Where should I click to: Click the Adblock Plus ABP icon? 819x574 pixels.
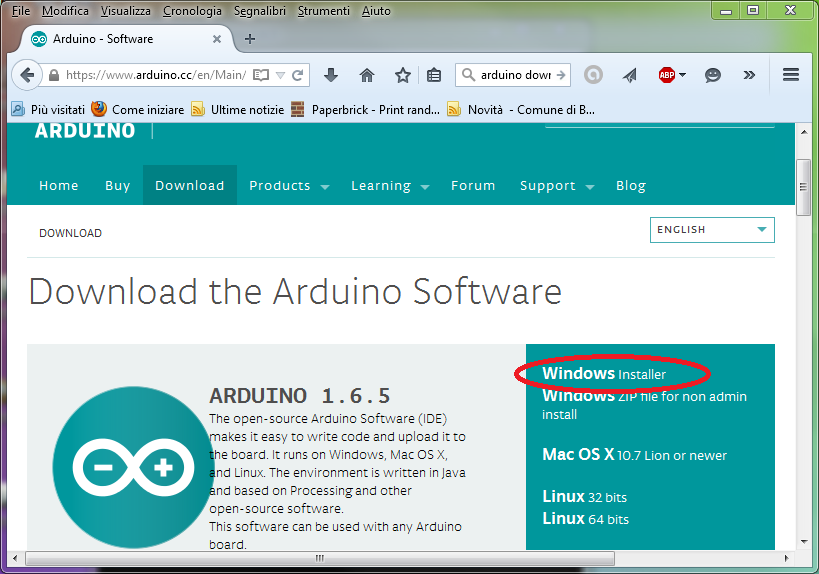666,75
